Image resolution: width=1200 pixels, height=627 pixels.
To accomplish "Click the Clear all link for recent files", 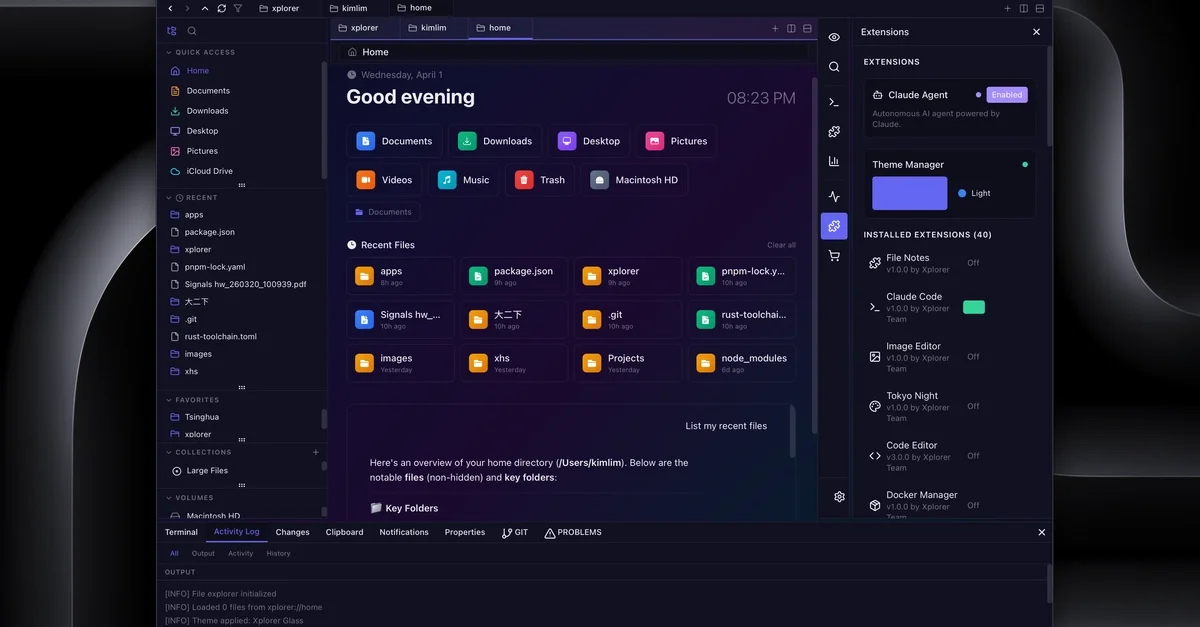I will pyautogui.click(x=781, y=245).
